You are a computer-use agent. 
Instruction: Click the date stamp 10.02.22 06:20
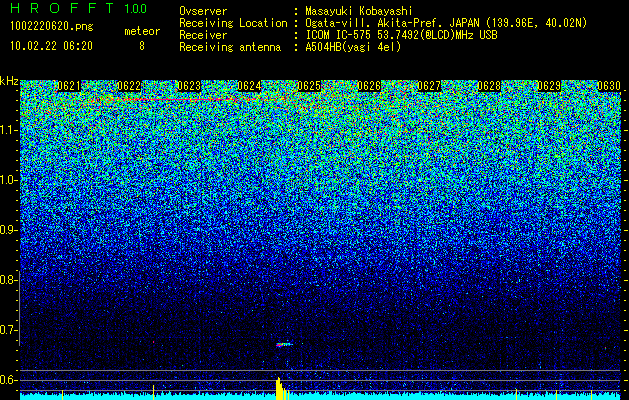51,46
